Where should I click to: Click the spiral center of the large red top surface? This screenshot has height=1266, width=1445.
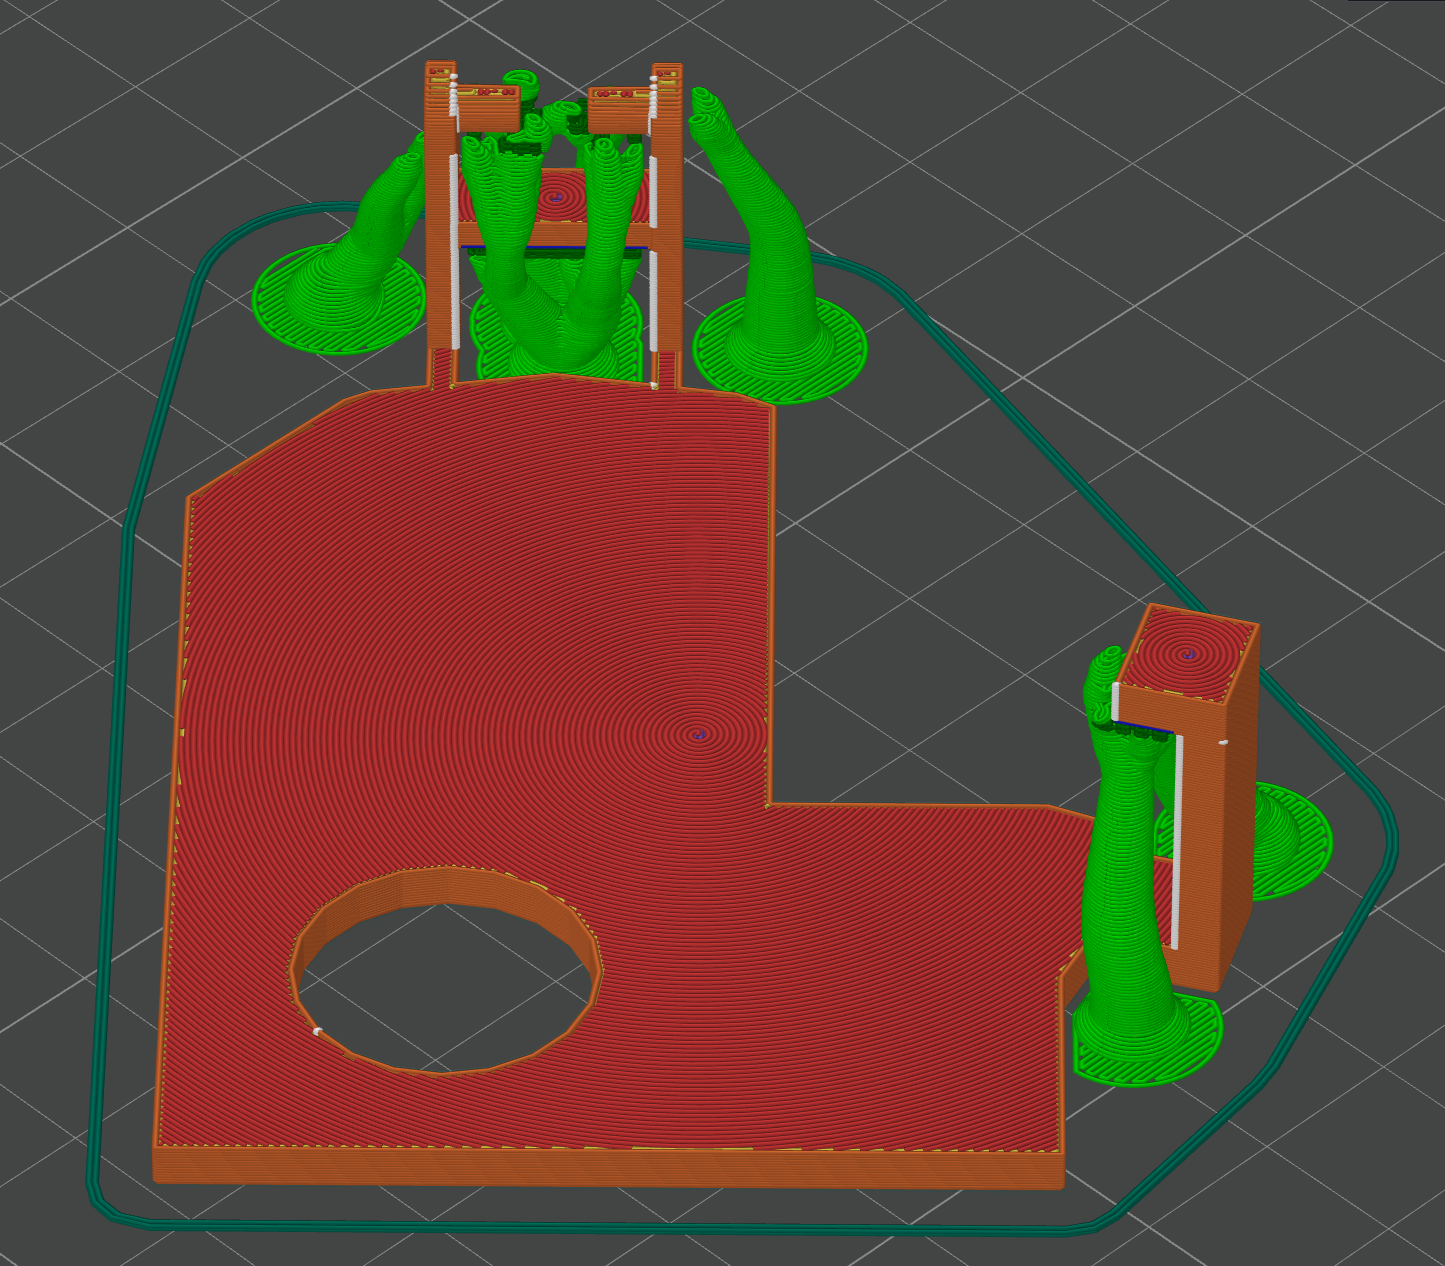click(700, 735)
